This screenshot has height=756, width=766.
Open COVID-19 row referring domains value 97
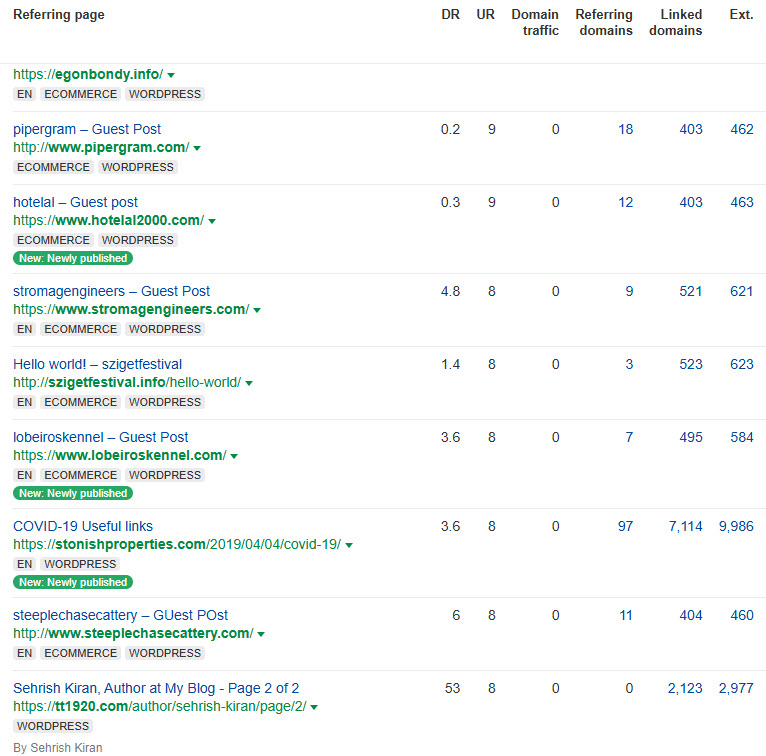[x=625, y=526]
